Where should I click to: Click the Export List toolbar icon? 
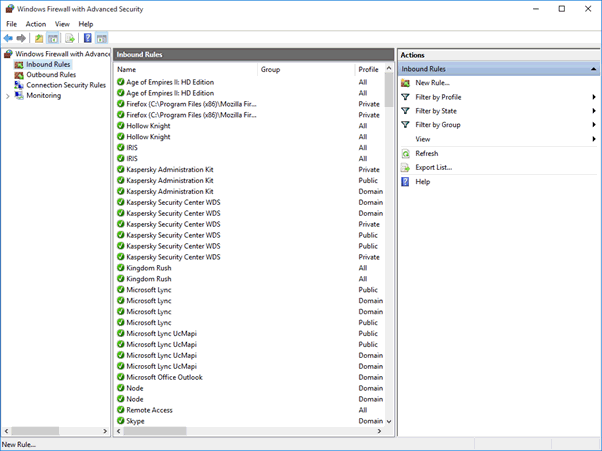[x=69, y=38]
